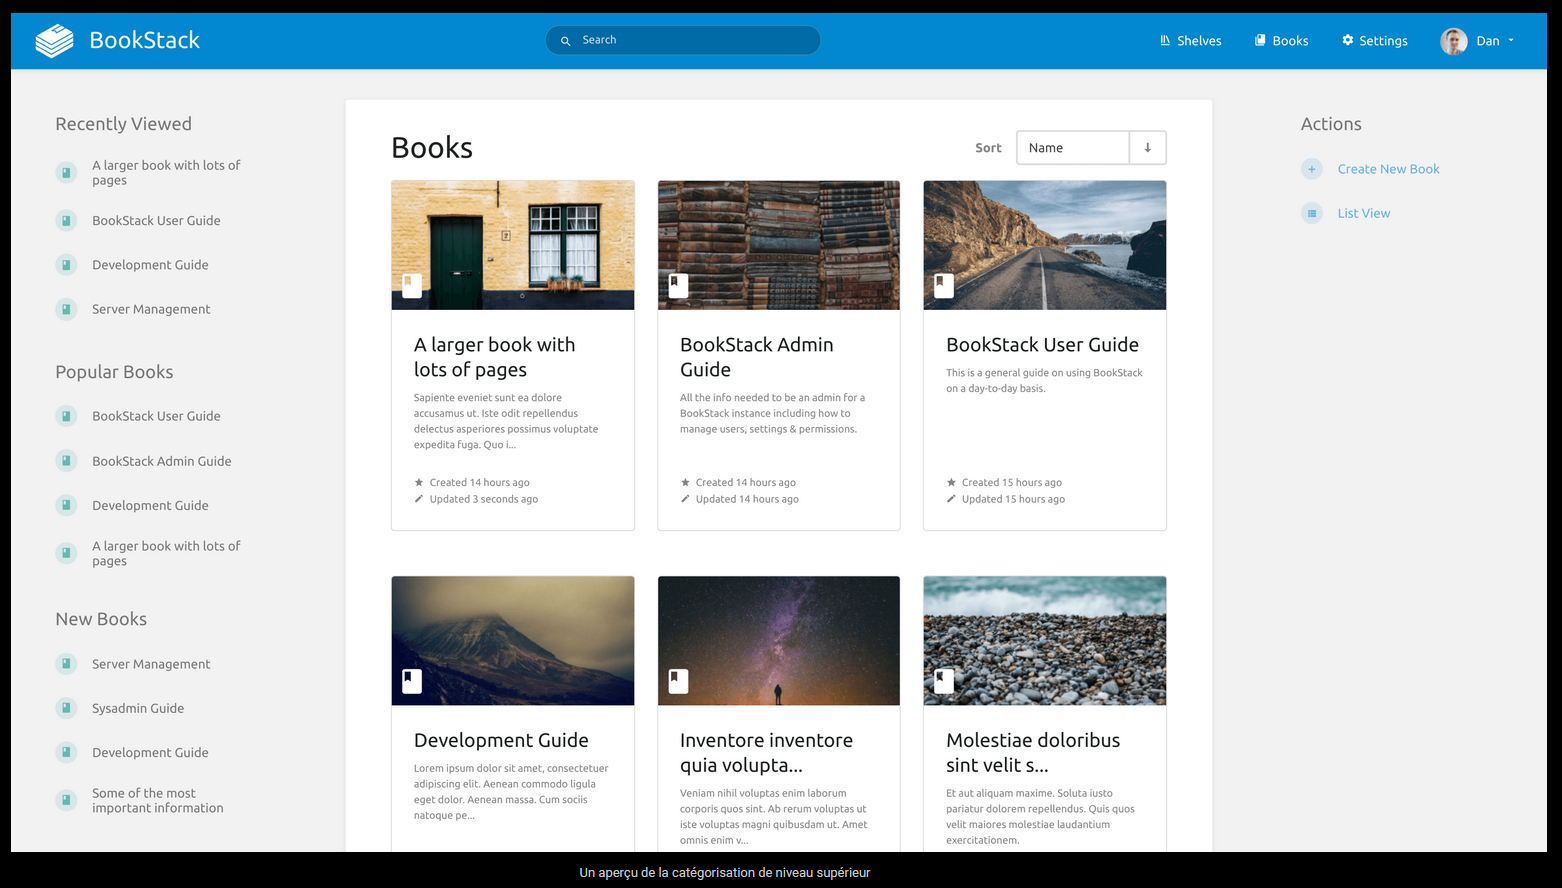
Task: Open BookStack Admin Guide under Popular Books
Action: 162,461
